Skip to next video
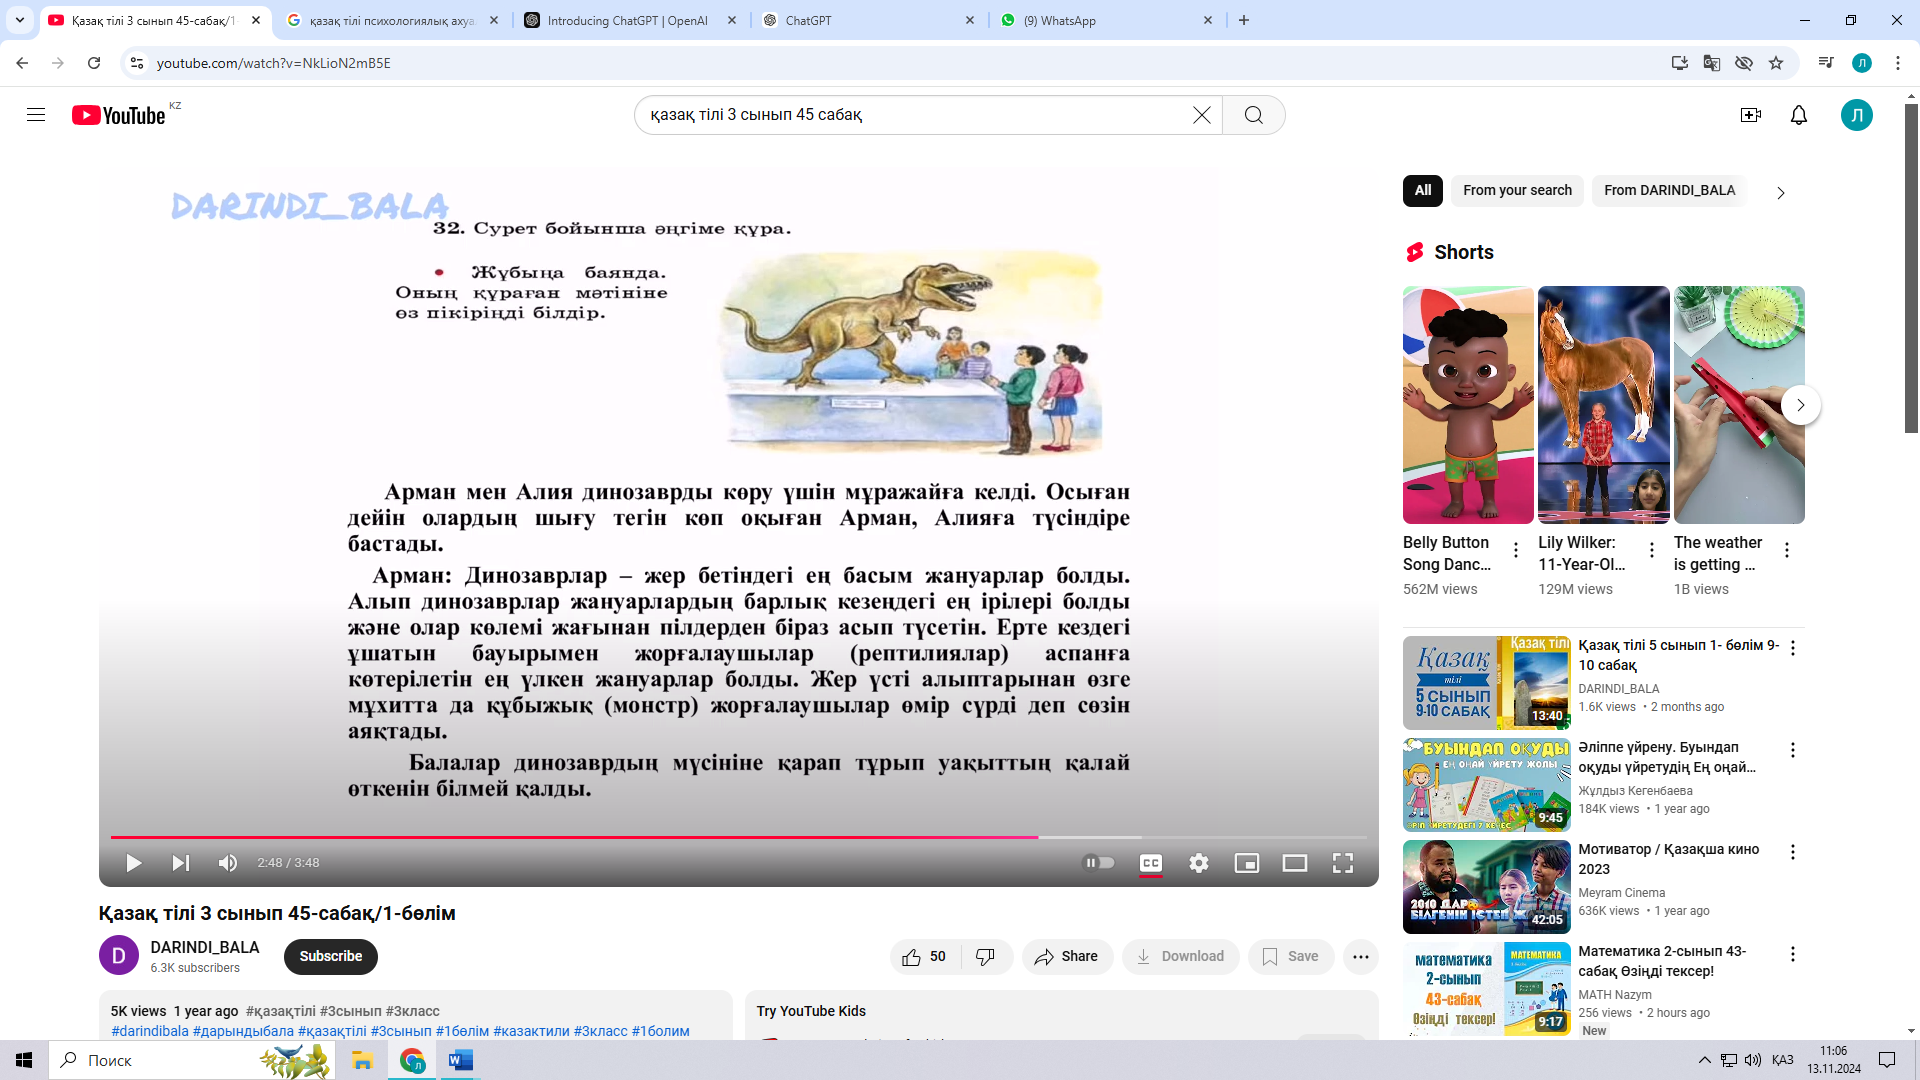This screenshot has width=1920, height=1080. [180, 863]
